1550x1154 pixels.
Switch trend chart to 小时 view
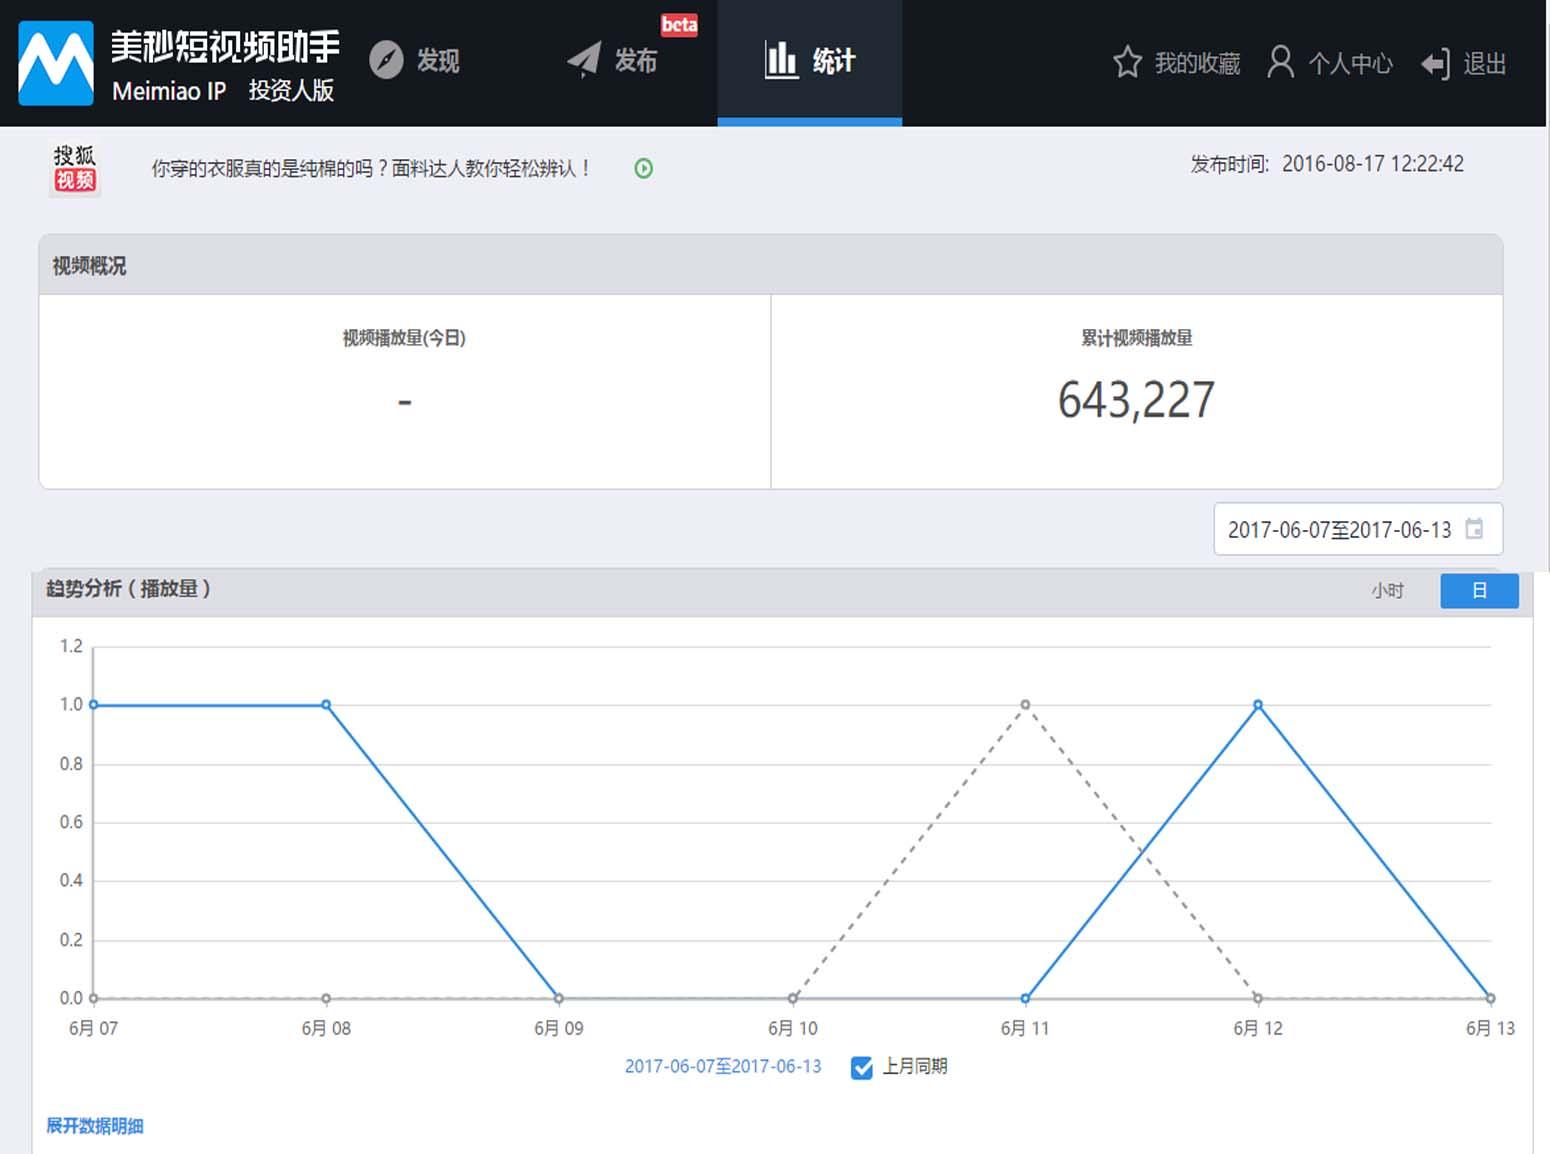(1387, 591)
